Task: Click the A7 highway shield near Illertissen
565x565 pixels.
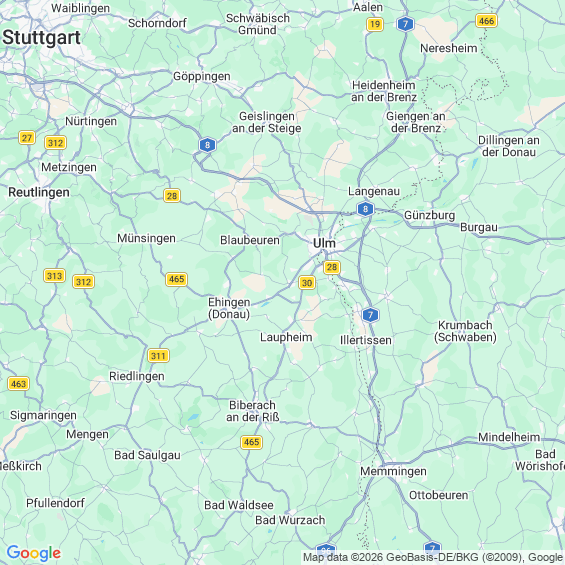Action: [370, 315]
